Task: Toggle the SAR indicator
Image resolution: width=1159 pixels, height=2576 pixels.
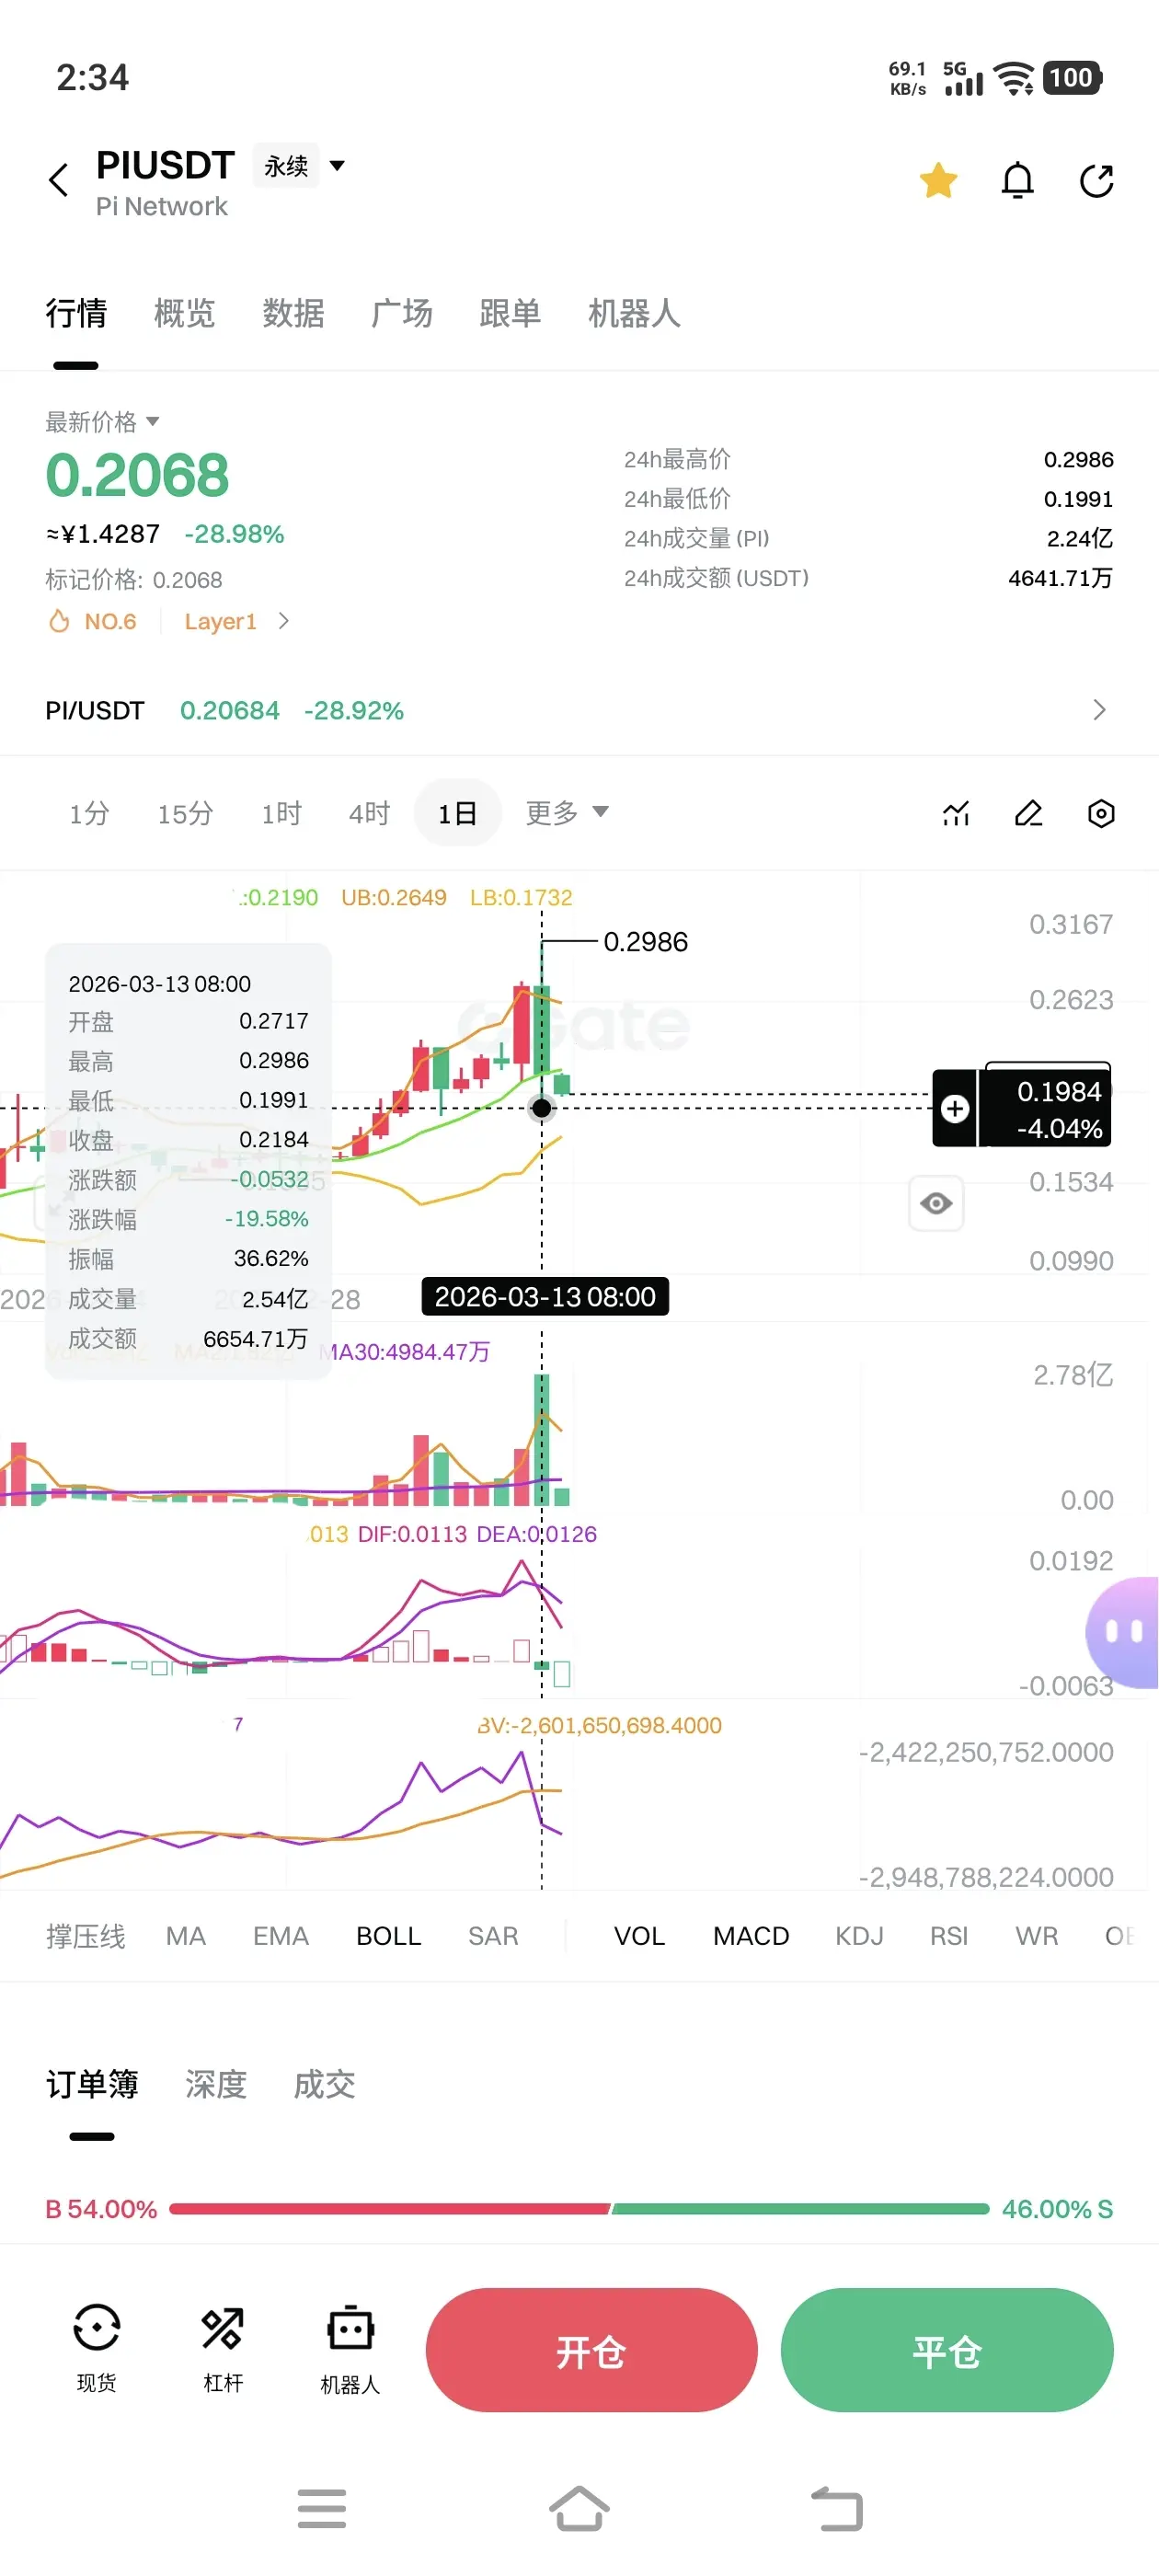Action: click(x=493, y=1936)
